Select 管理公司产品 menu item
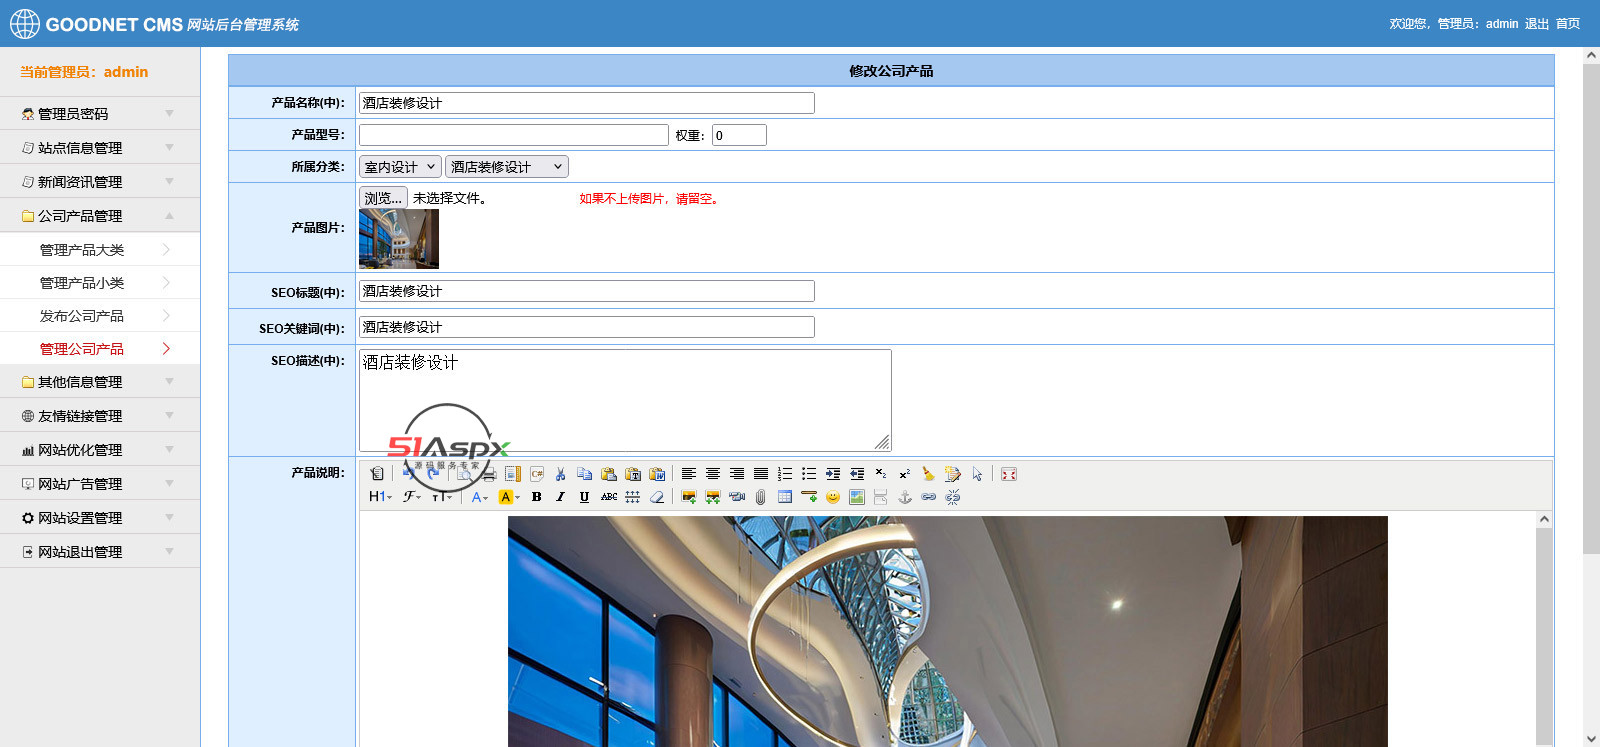This screenshot has height=747, width=1600. pyautogui.click(x=100, y=348)
